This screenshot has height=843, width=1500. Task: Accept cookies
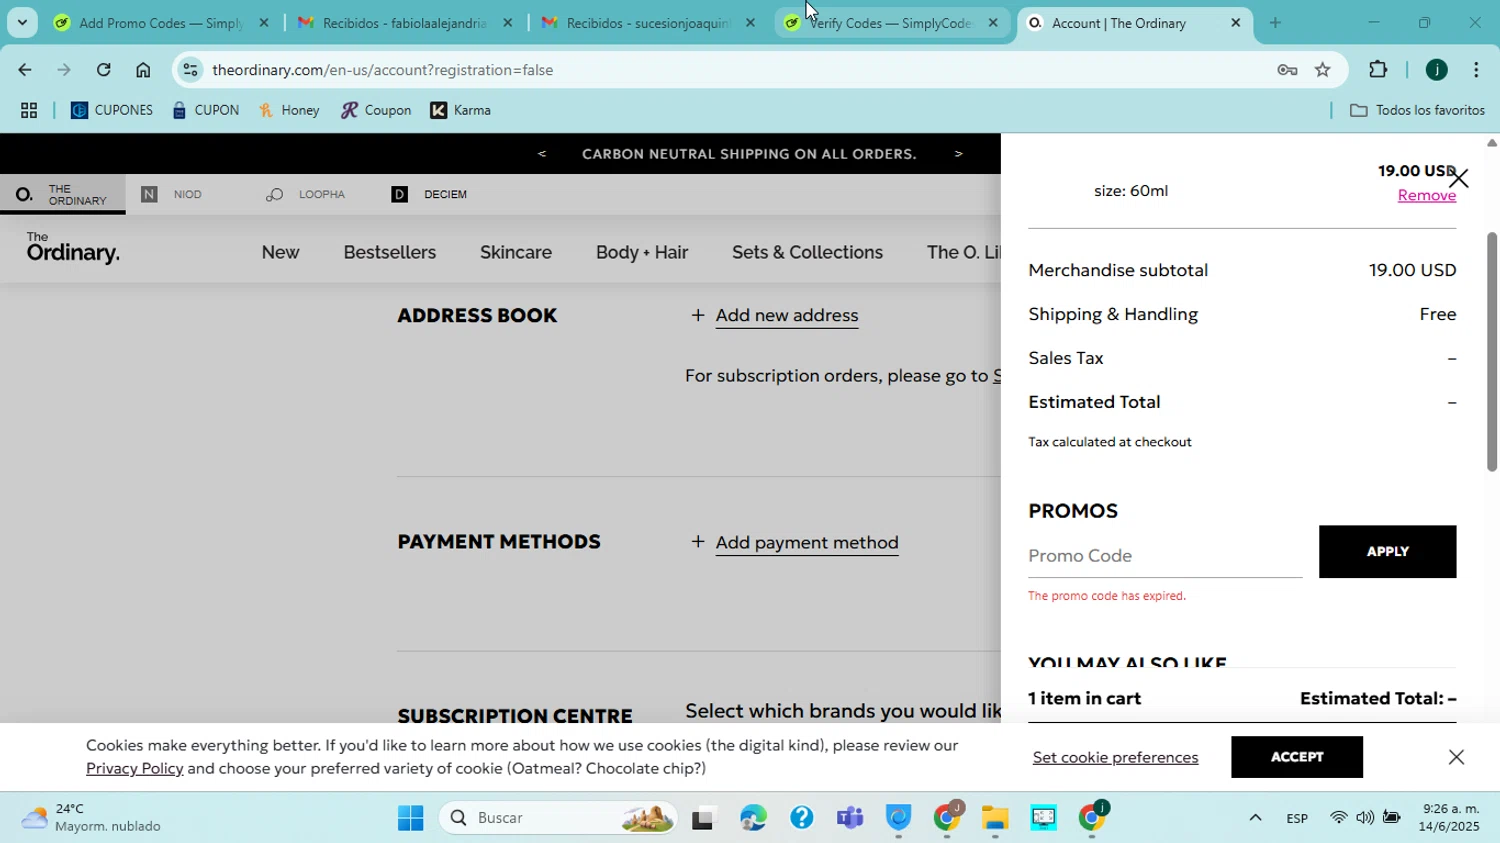click(1297, 757)
